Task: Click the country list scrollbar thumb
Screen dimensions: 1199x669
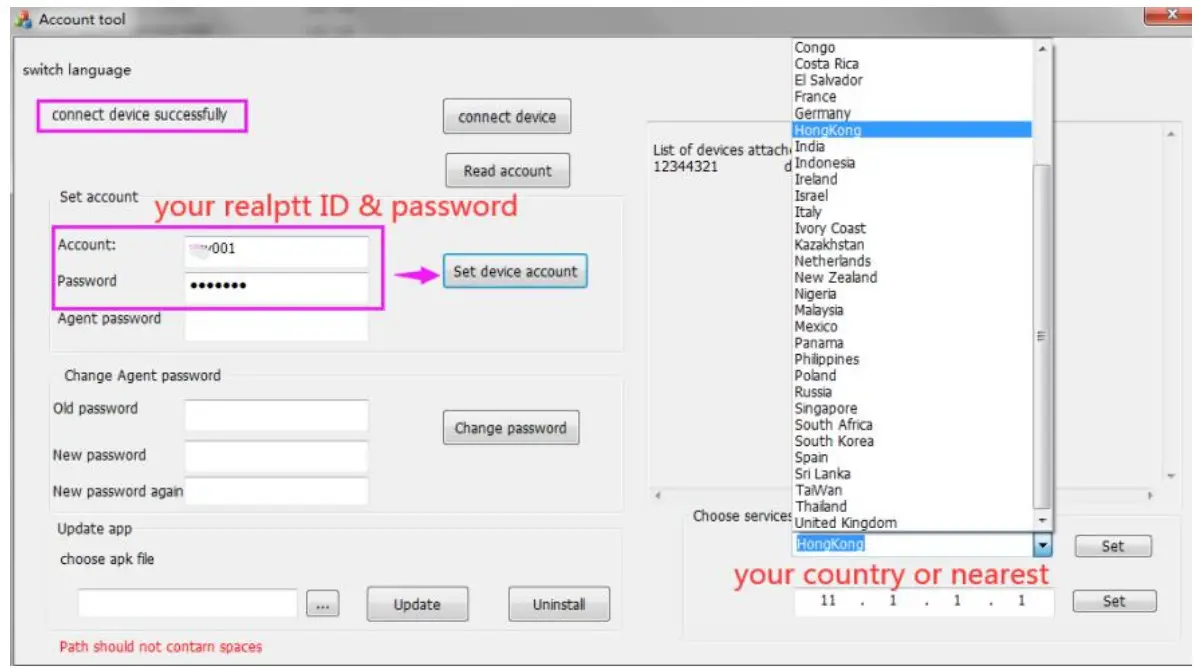Action: (1041, 336)
